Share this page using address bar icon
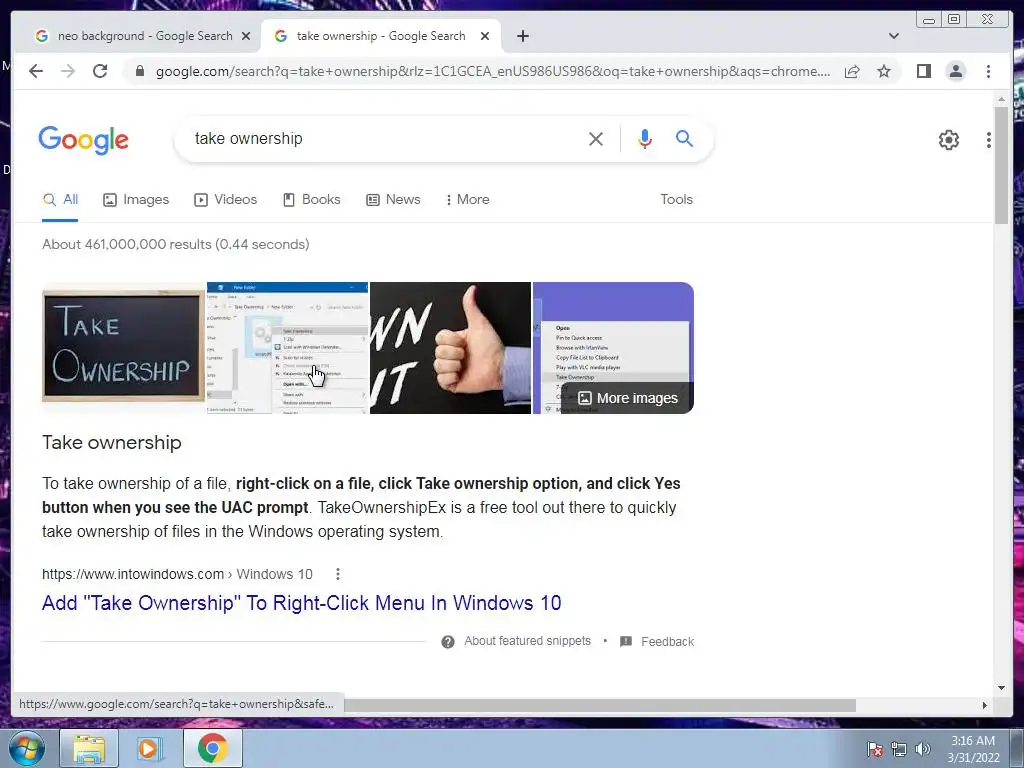The image size is (1024, 768). point(852,71)
